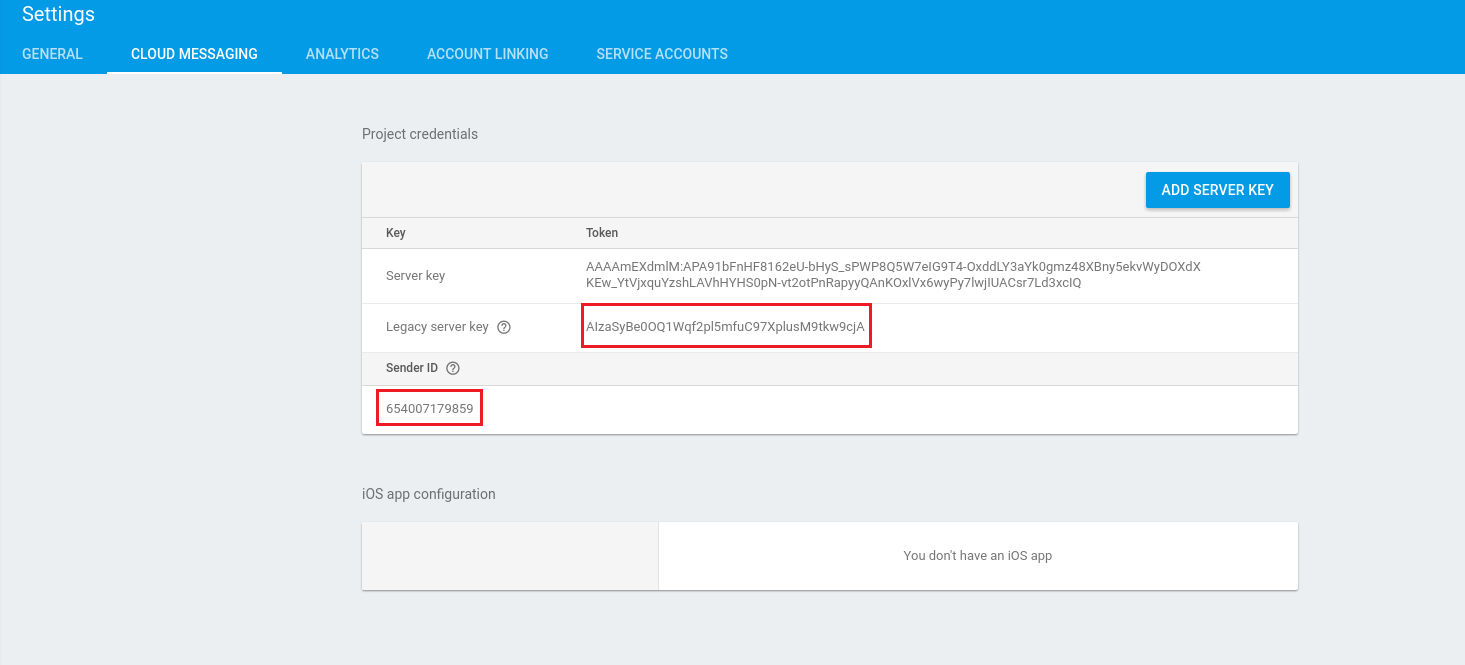Click the Sender ID label text
The image size is (1465, 665).
coord(412,368)
